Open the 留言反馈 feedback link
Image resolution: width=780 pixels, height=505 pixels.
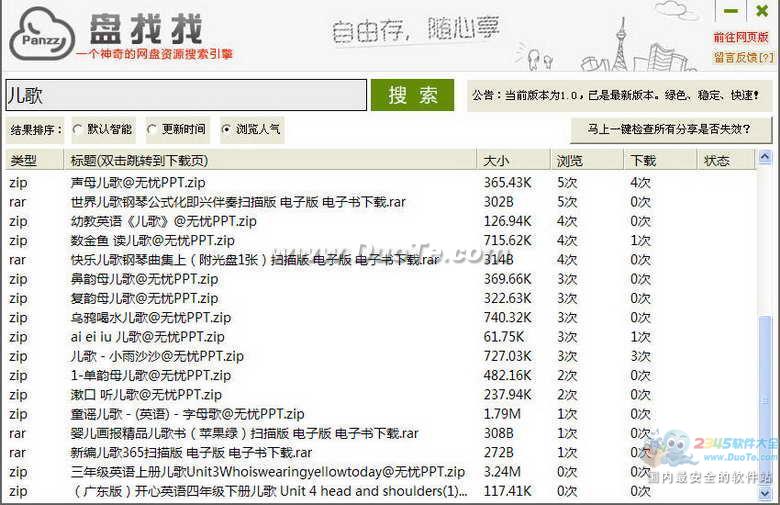tap(741, 58)
